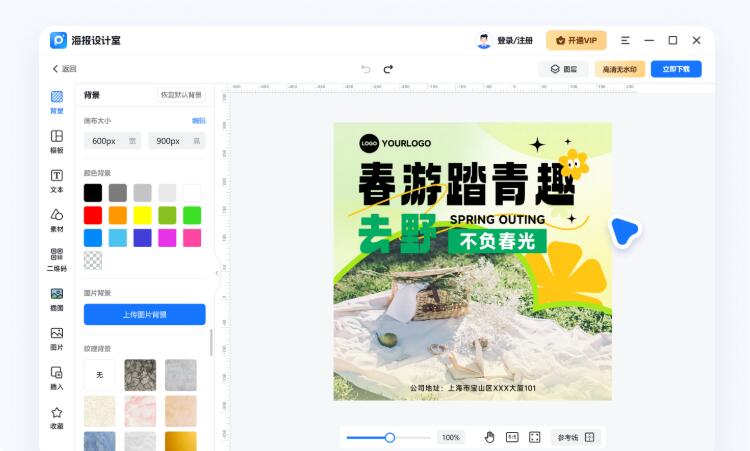Open the hamburger menu in title bar
Screen dimensions: 750x451
625,41
